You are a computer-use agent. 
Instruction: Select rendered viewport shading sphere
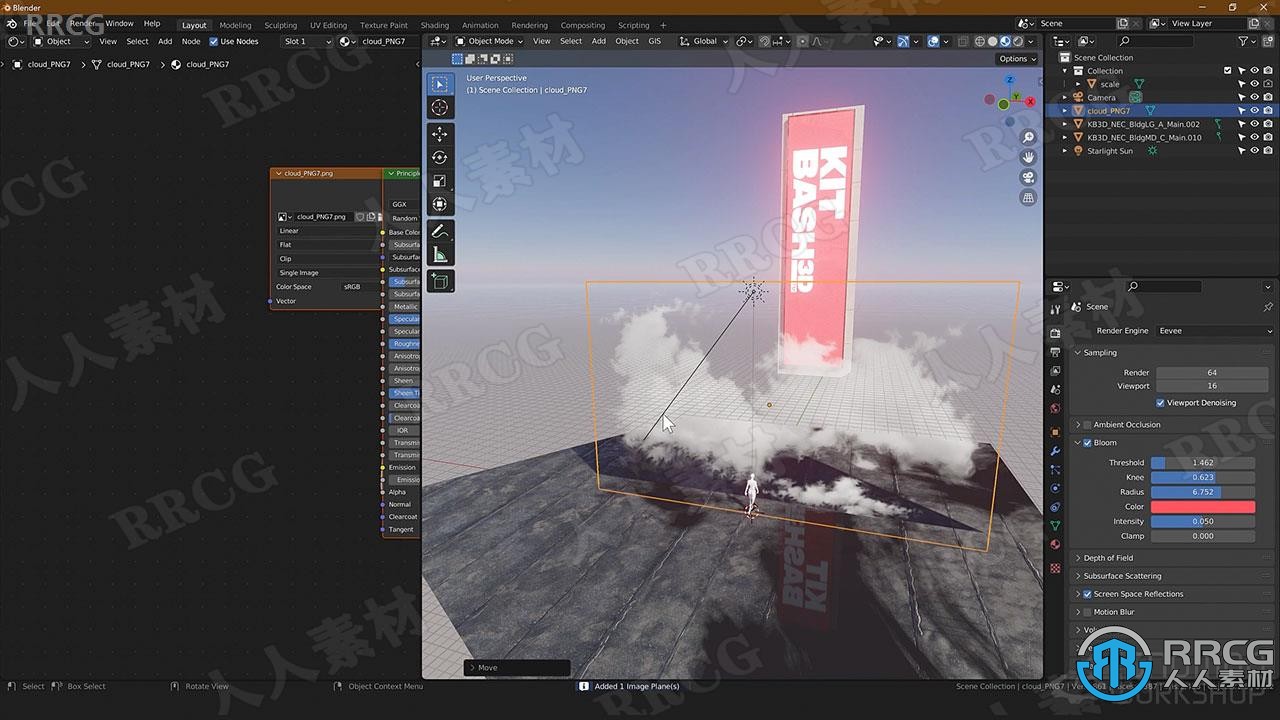pos(1018,41)
